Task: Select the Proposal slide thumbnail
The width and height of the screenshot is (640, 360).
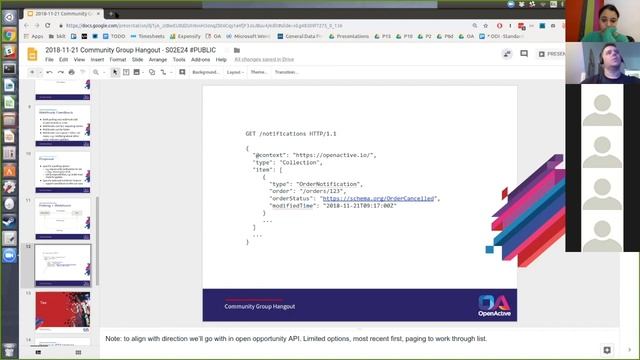Action: 62,172
